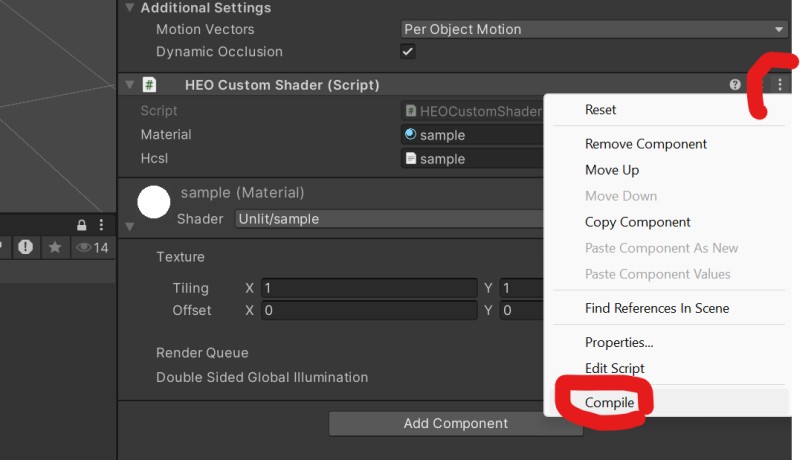This screenshot has width=800, height=460.
Task: Open the HEO Custom Shader three-dot menu
Action: click(780, 85)
